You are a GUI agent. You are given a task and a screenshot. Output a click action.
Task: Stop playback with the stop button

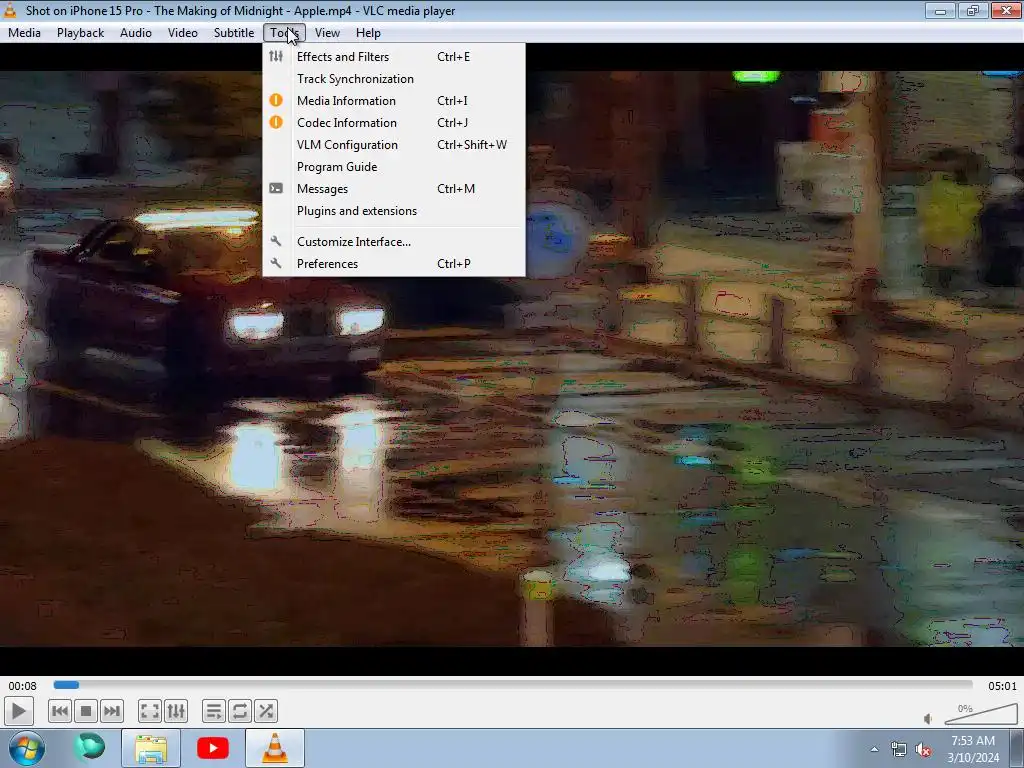86,711
